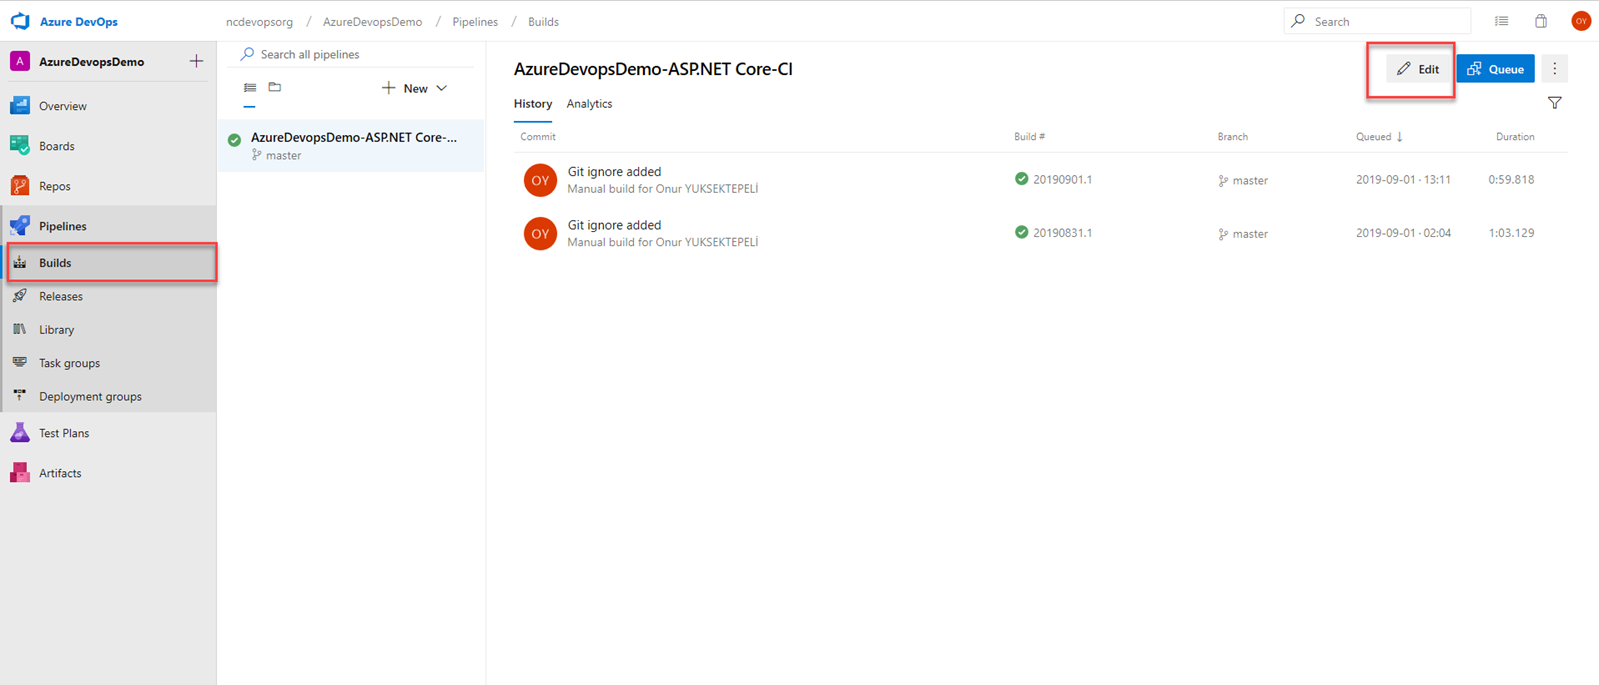Viewport: 1599px width, 685px height.
Task: Click the Queue build button
Action: tap(1496, 69)
